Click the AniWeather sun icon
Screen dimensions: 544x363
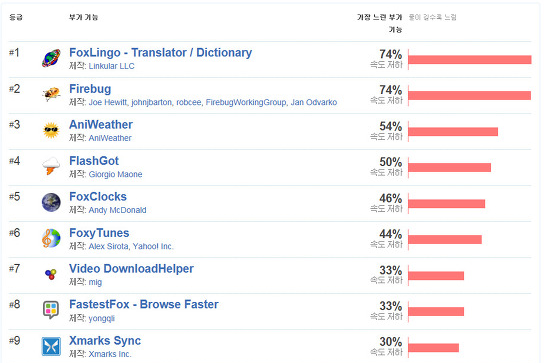pos(51,130)
